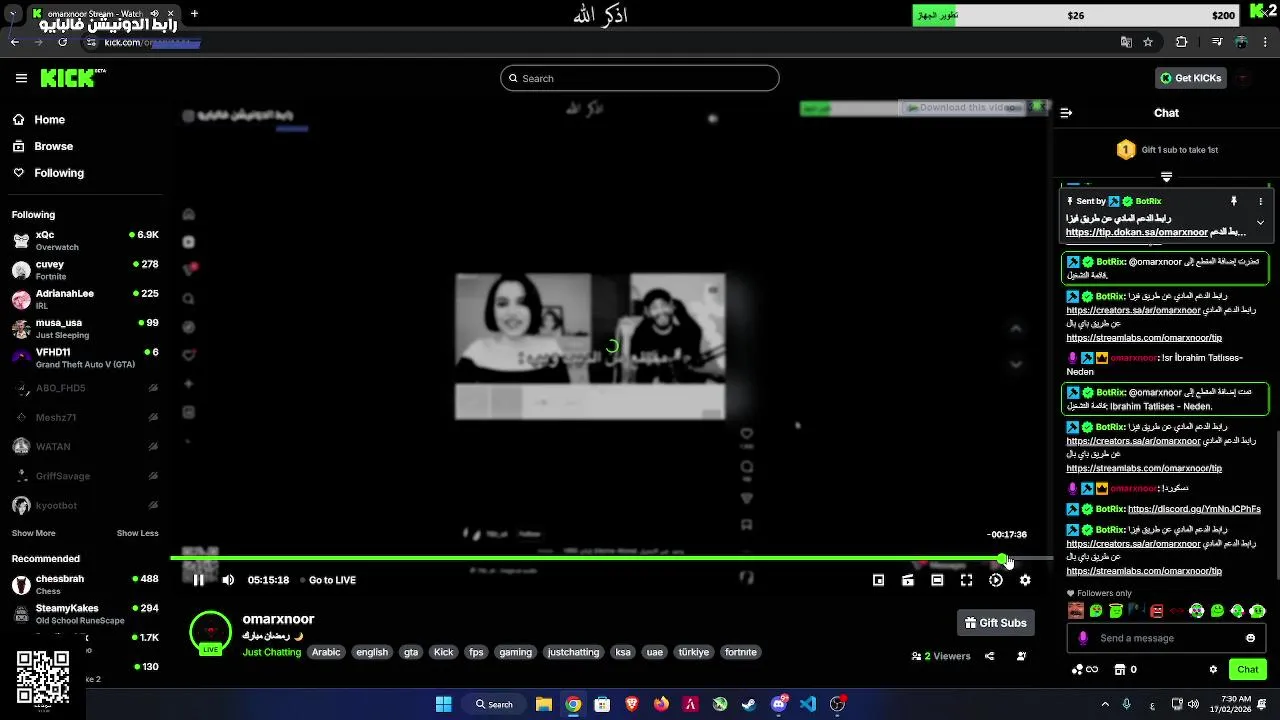Seek within the green progress bar
Screen dimensions: 1280x720
point(585,558)
